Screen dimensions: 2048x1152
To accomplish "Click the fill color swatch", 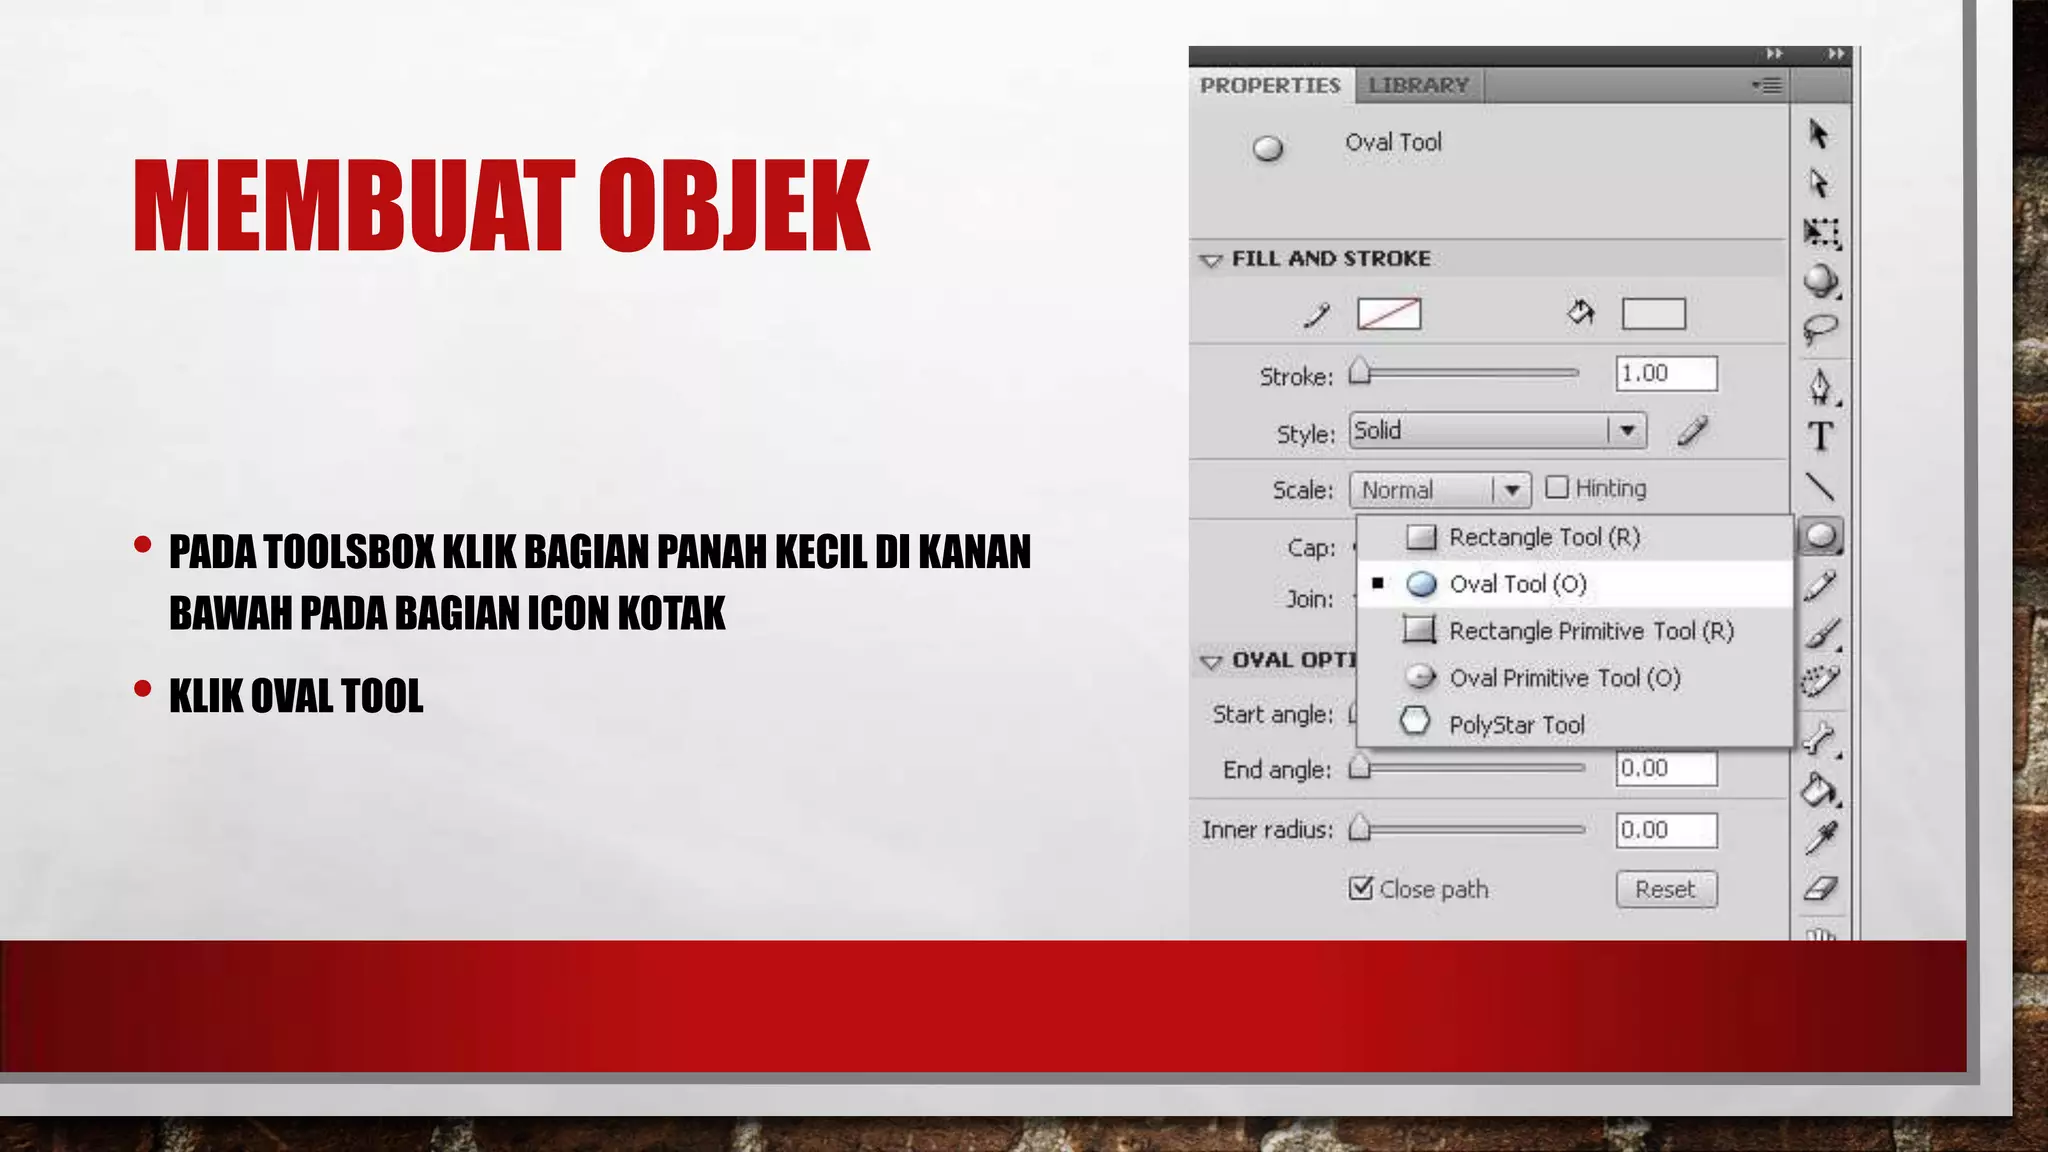I will tap(1654, 314).
